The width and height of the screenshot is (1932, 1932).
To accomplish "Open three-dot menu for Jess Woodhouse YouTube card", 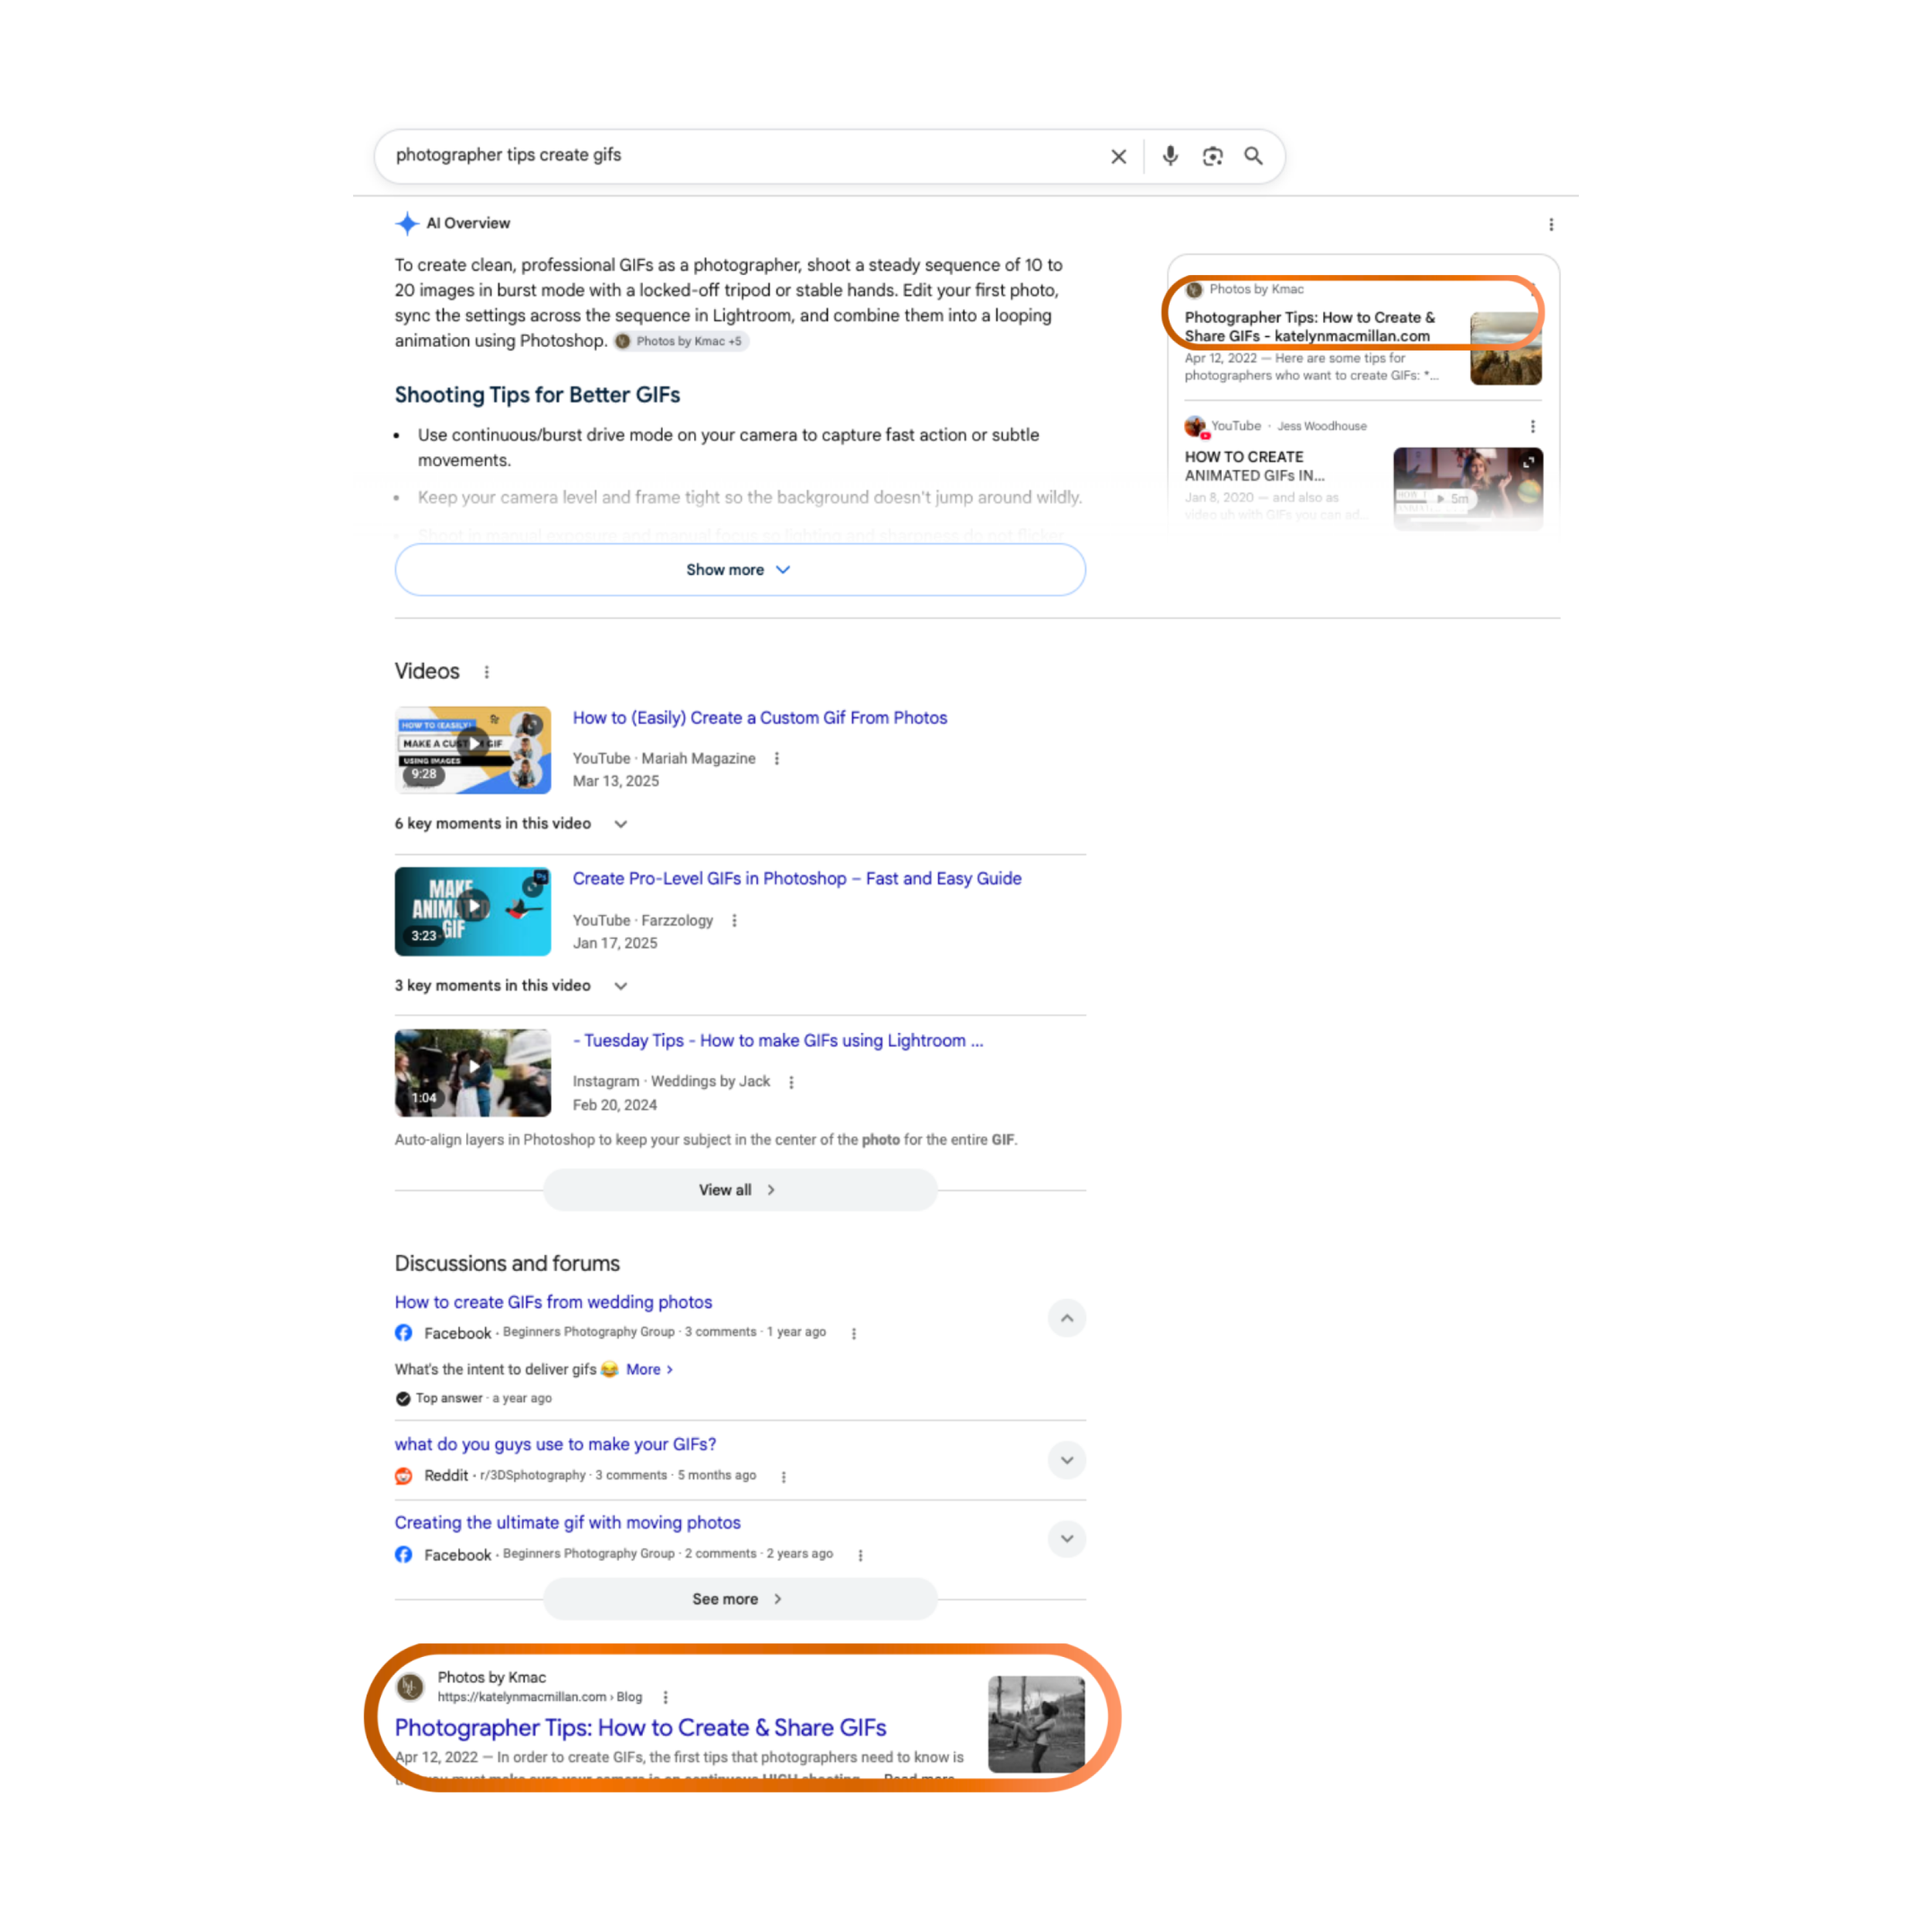I will 1532,426.
